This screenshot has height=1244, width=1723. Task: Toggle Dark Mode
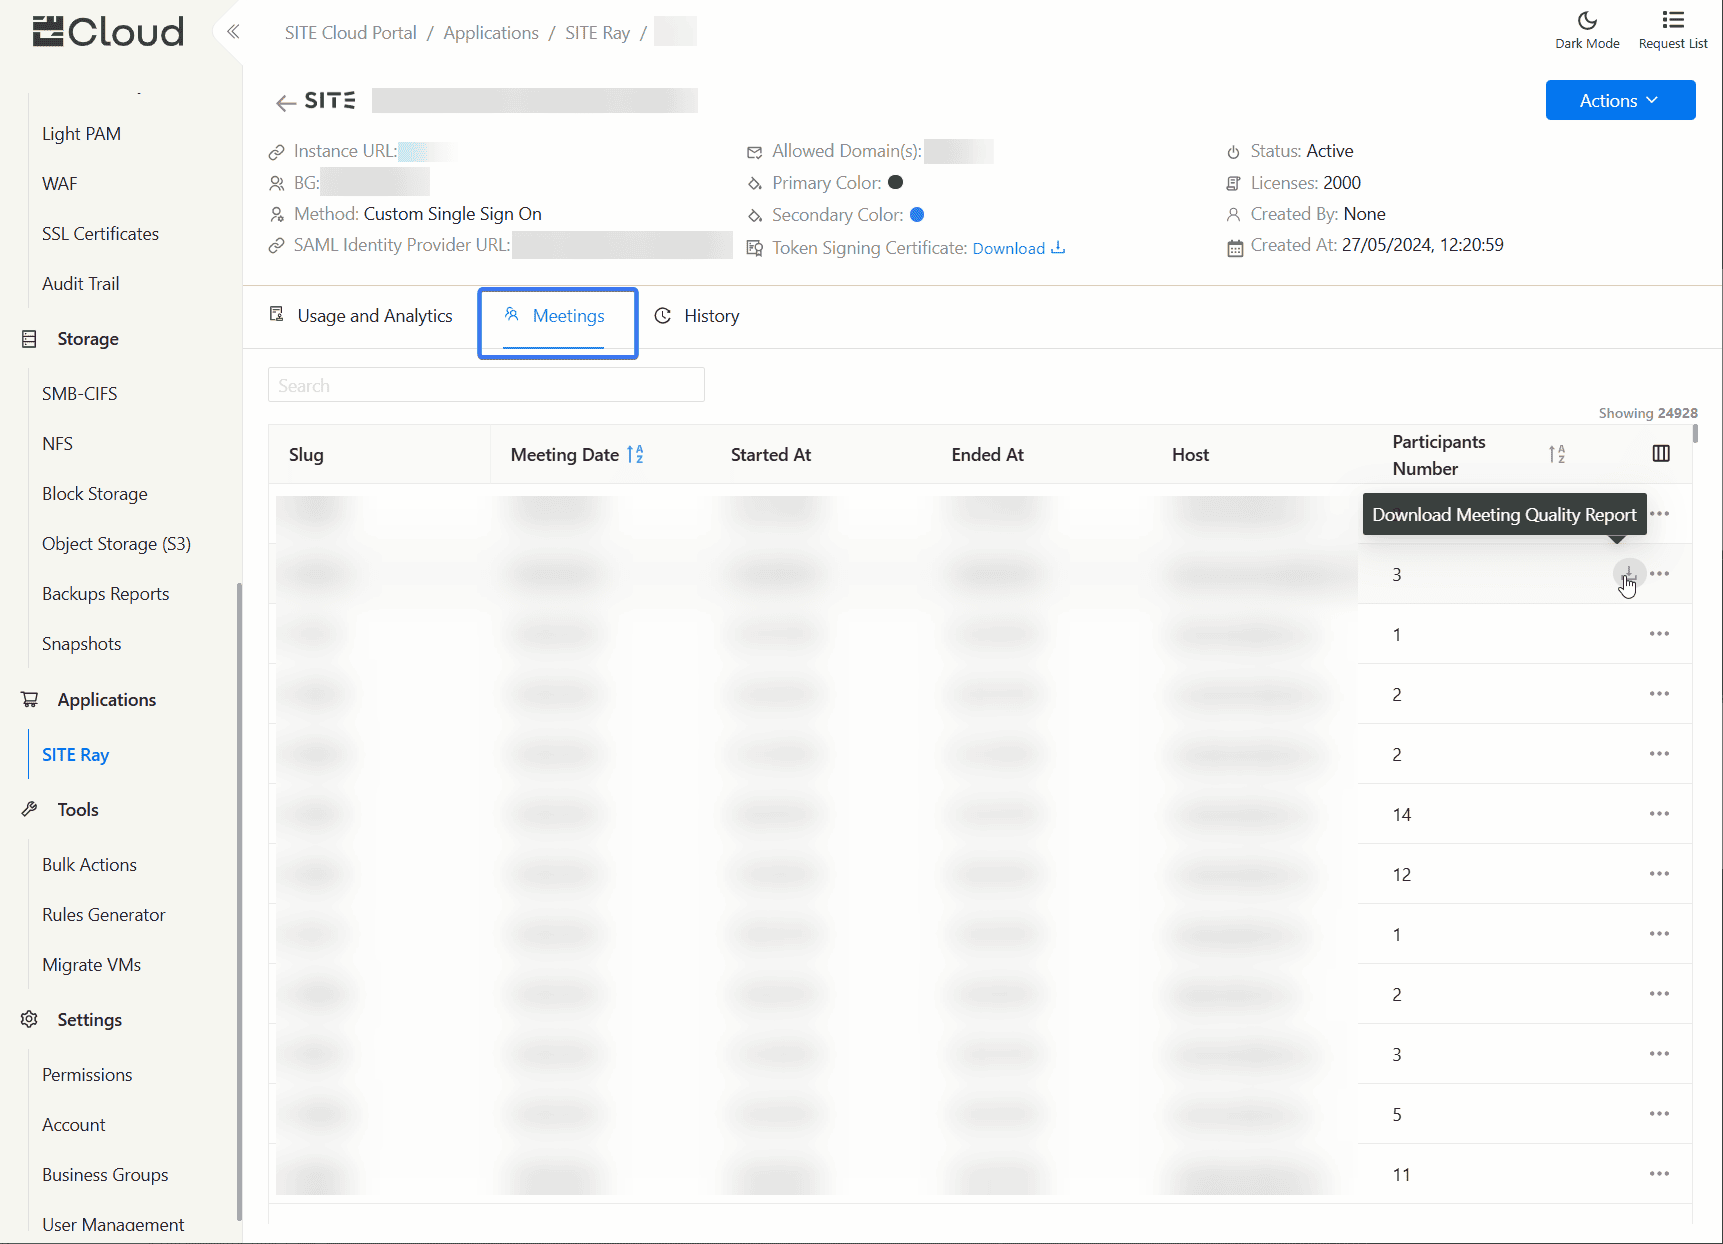[1587, 30]
